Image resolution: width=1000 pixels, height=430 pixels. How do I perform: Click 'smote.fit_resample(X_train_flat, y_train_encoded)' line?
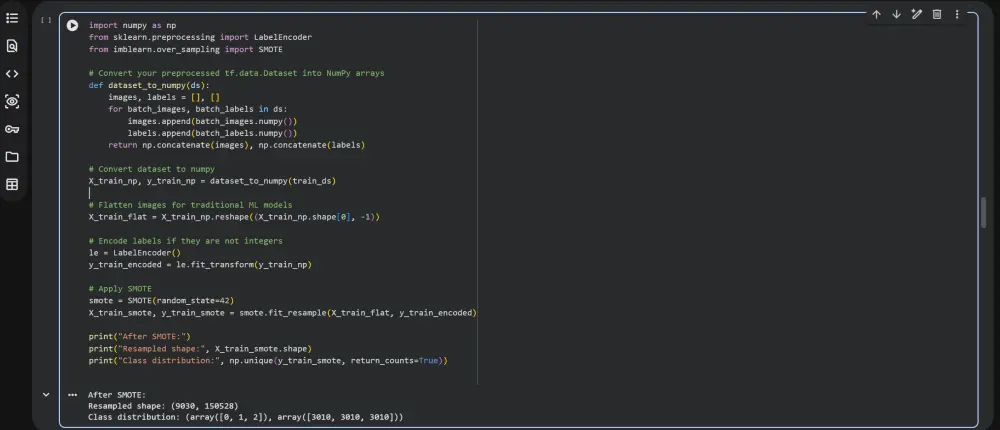[283, 313]
